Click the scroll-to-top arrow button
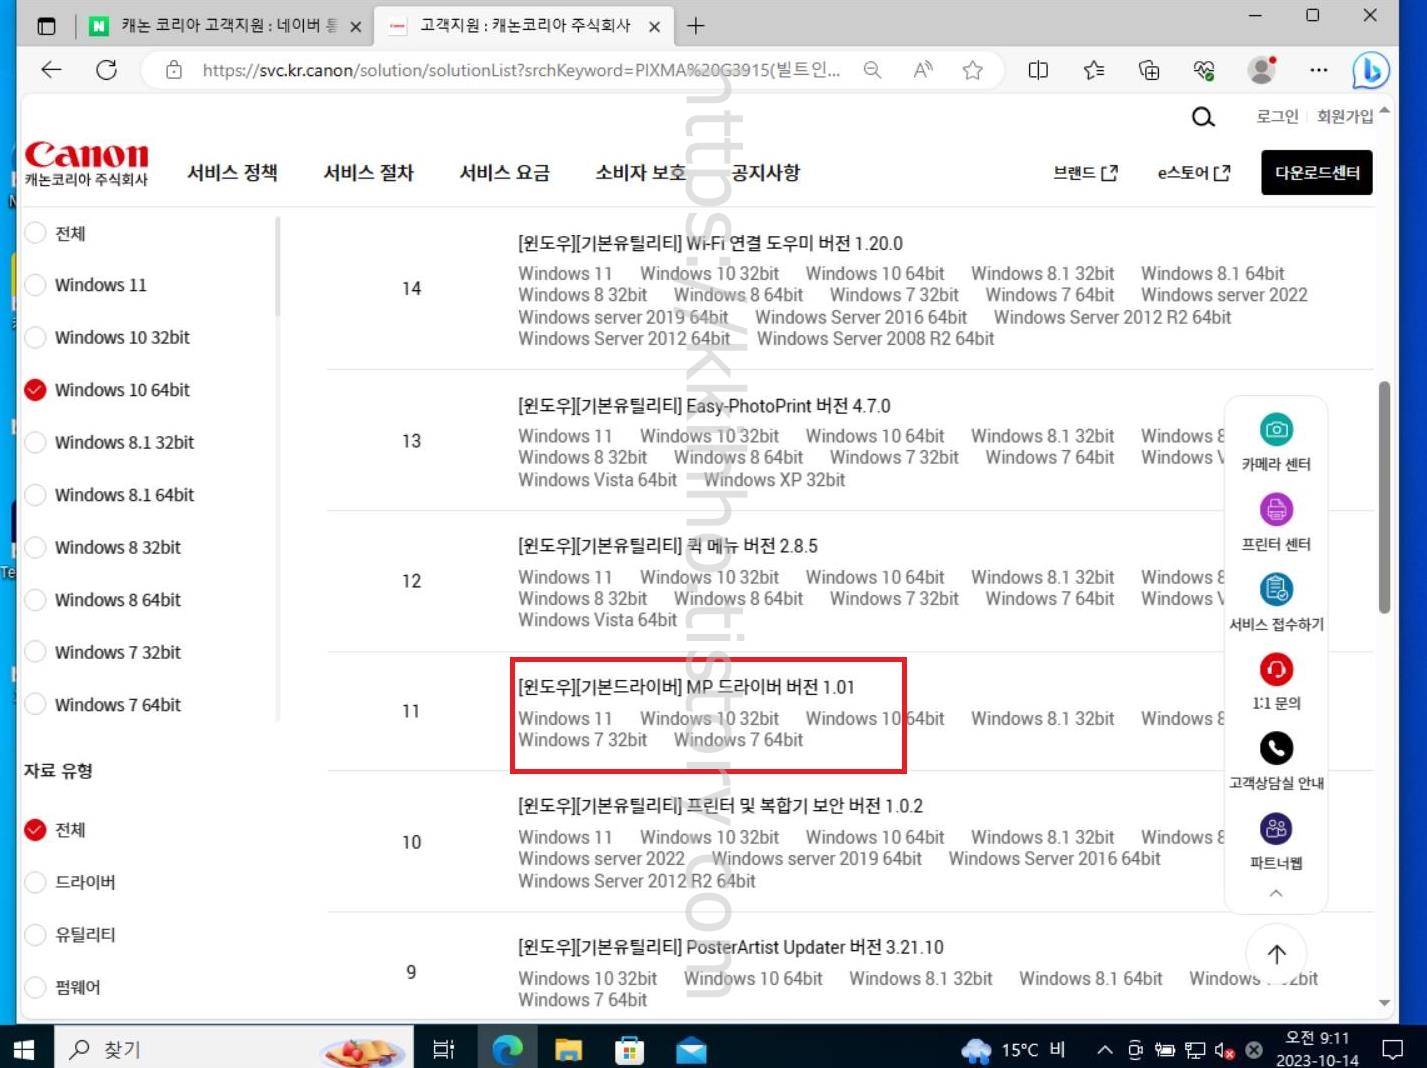The image size is (1427, 1068). pyautogui.click(x=1276, y=954)
